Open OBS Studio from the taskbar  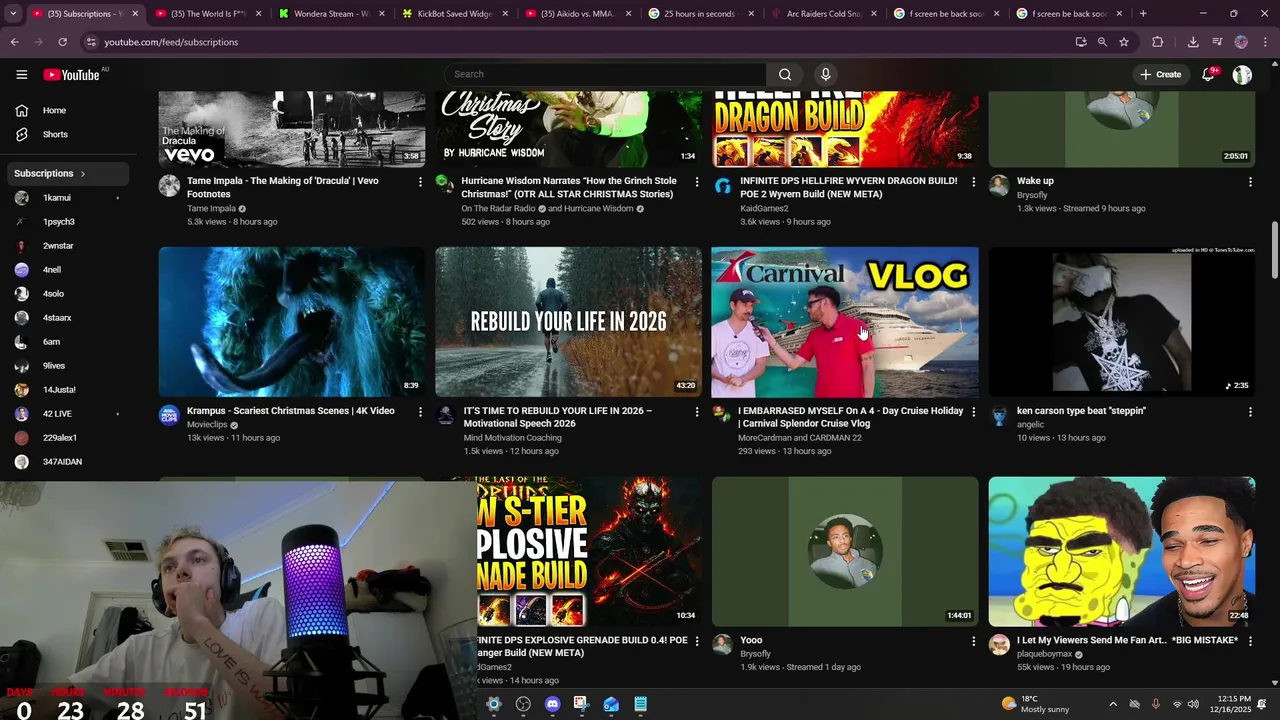click(523, 704)
